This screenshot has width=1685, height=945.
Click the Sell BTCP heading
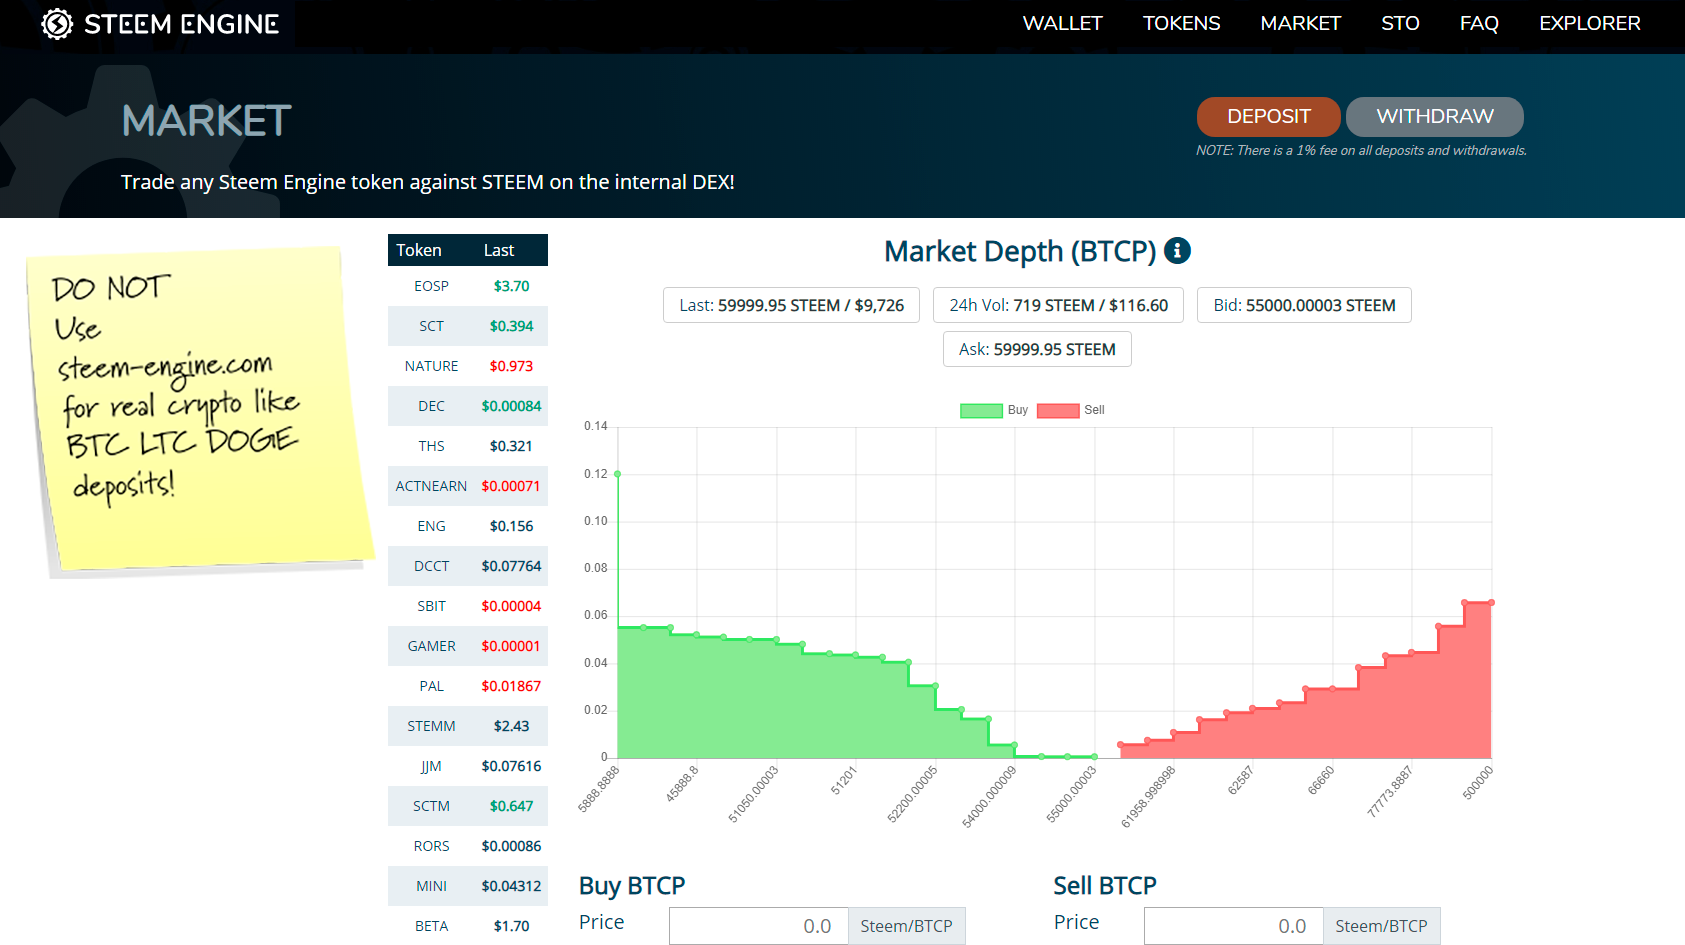point(1105,886)
